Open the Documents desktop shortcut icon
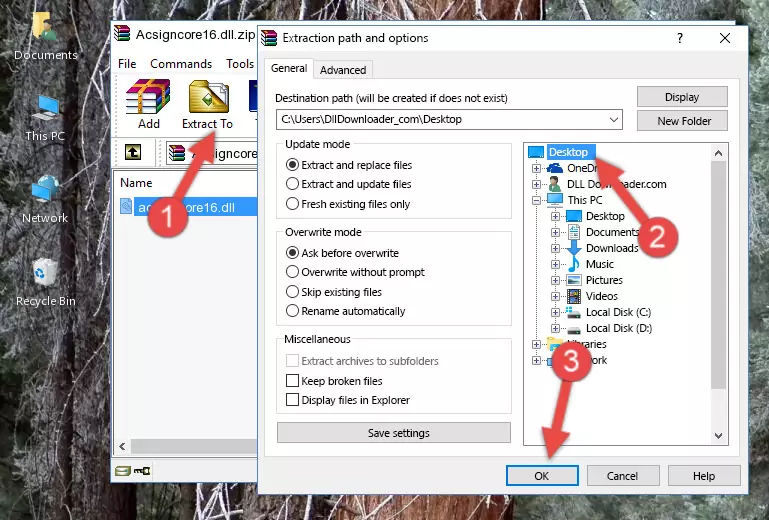 pos(45,25)
